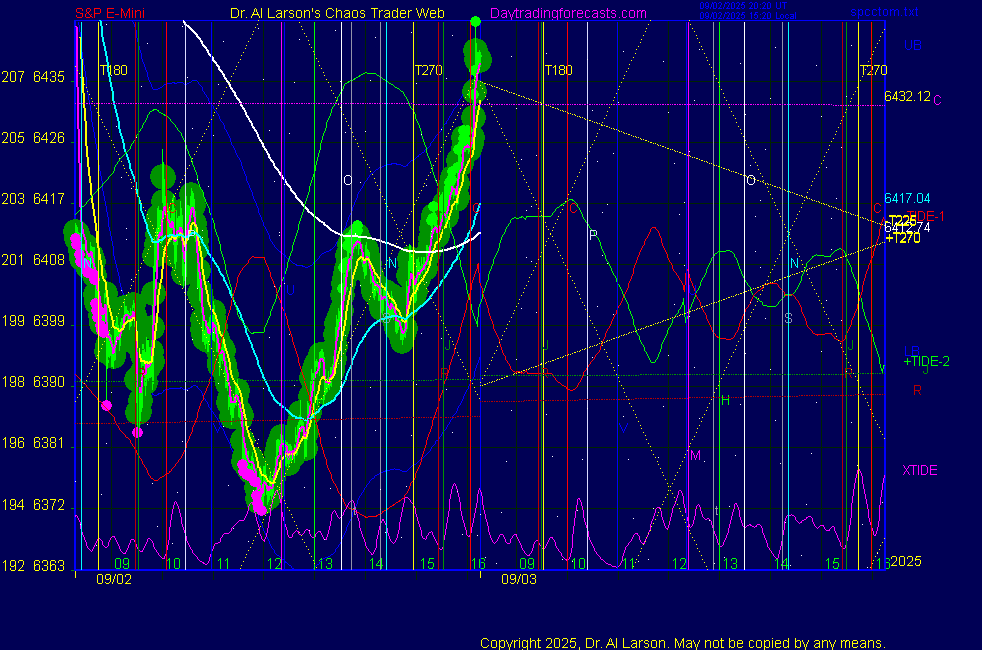The height and width of the screenshot is (650, 982).
Task: Click the white 'O' marker on yellow trendline
Action: [750, 180]
